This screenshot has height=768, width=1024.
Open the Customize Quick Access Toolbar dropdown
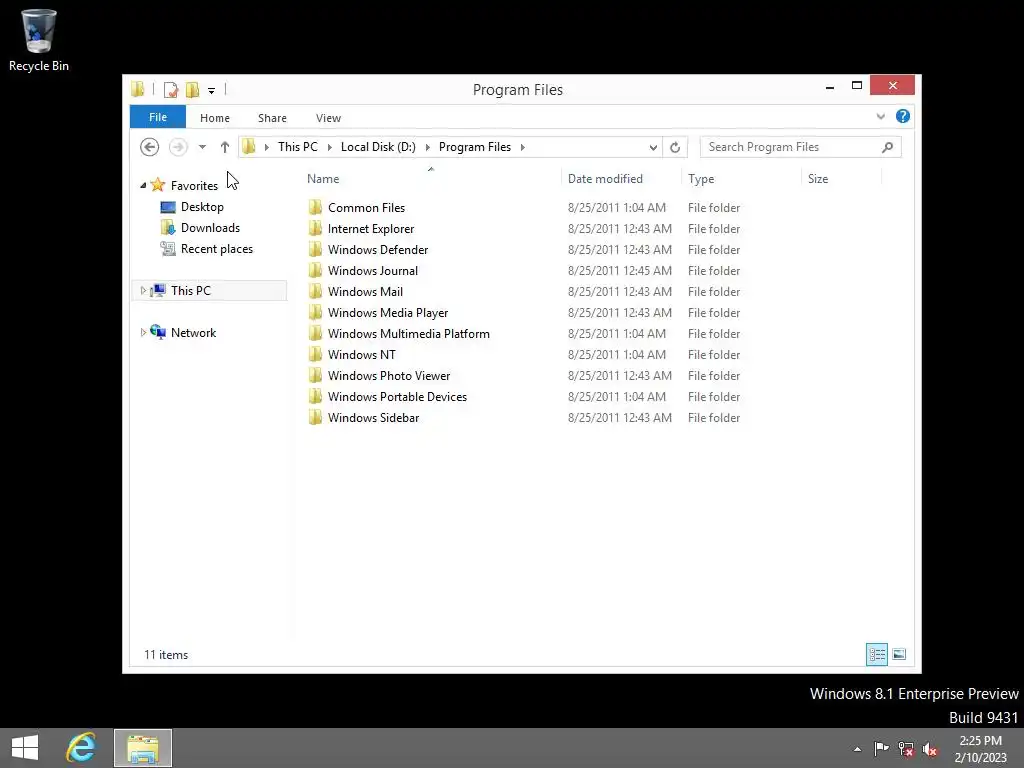point(212,91)
